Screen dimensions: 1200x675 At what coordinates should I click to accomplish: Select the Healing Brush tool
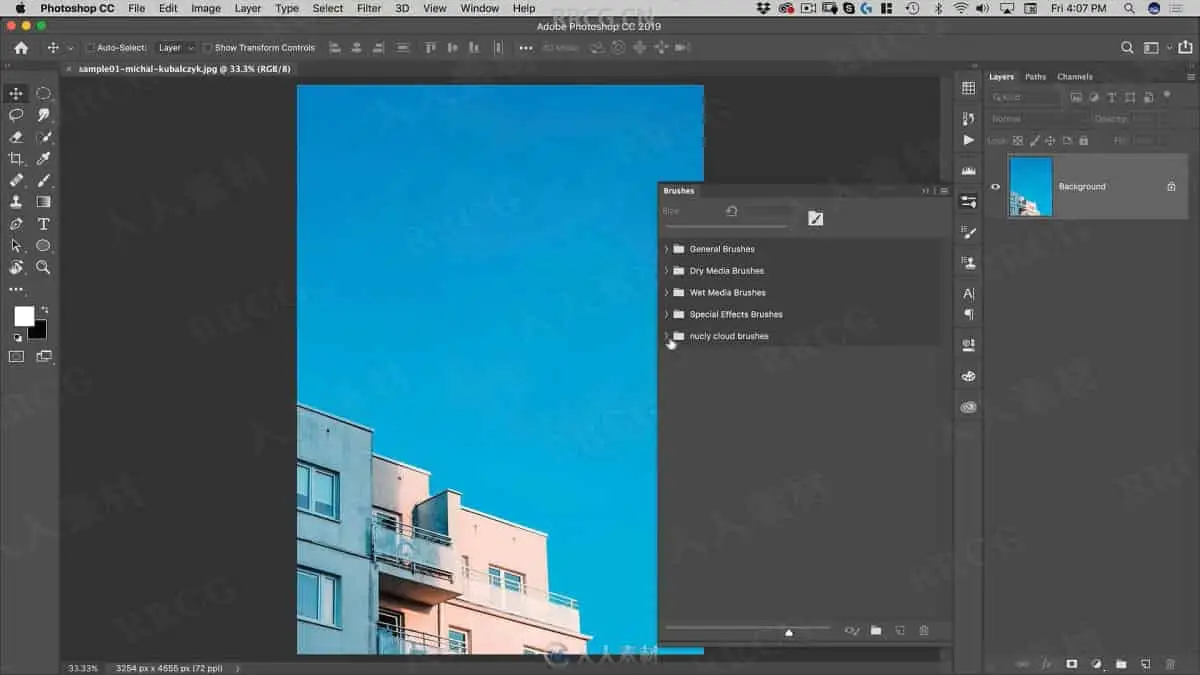[x=16, y=181]
